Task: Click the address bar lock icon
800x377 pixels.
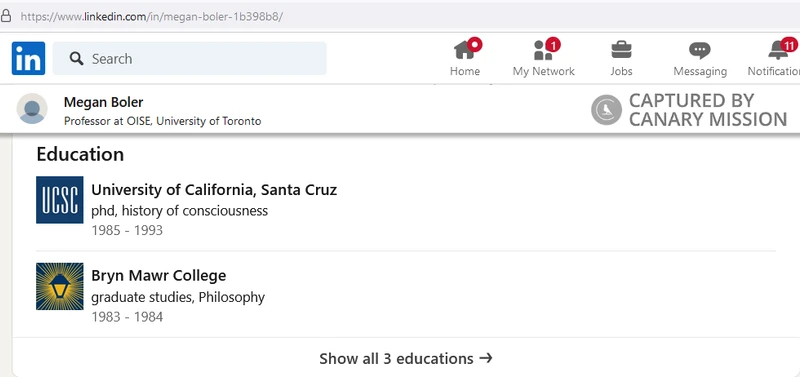Action: click(6, 16)
